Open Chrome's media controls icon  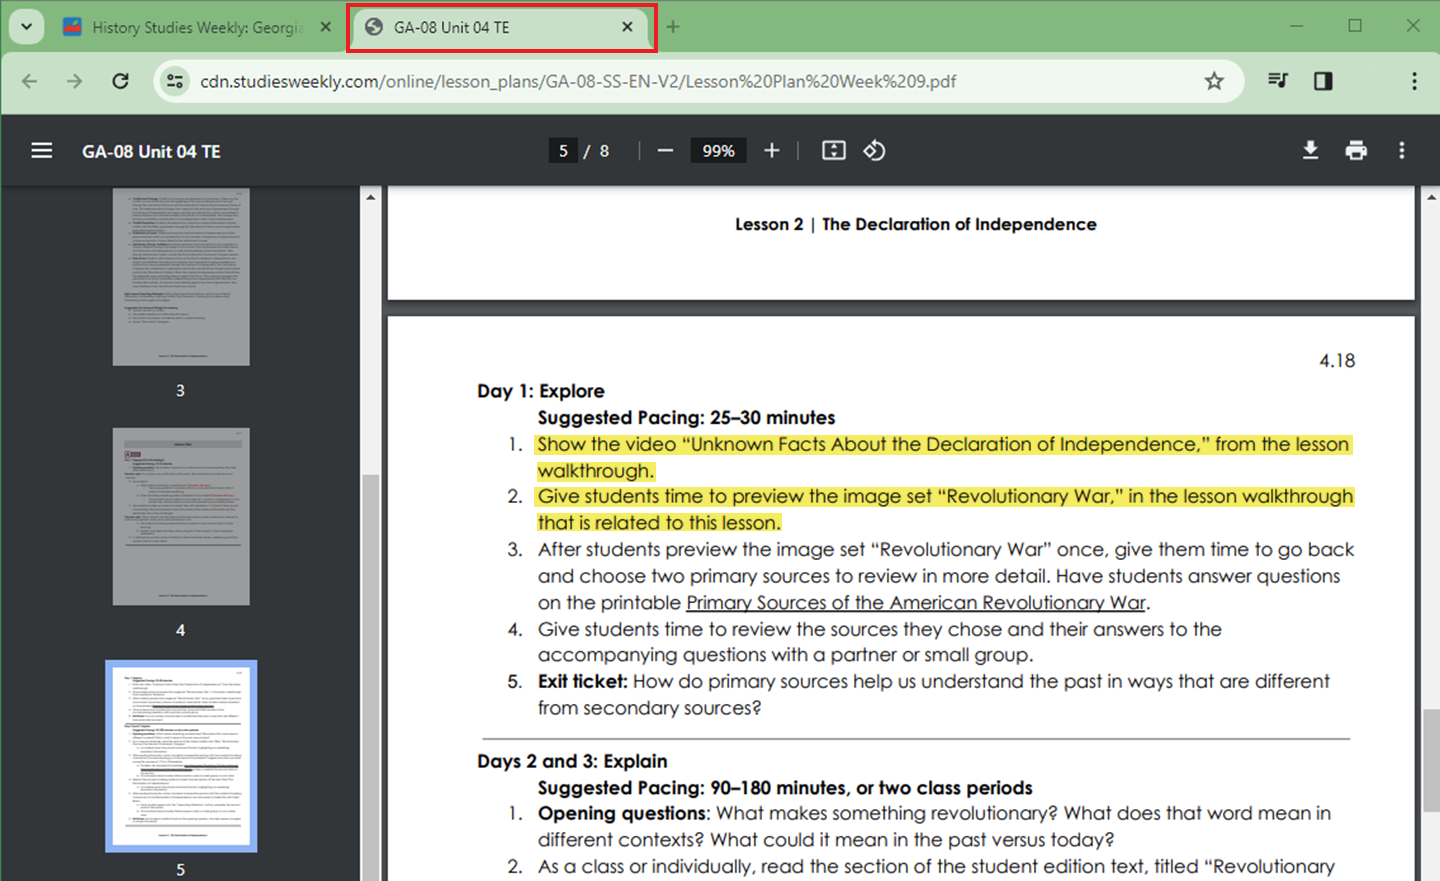pos(1278,81)
